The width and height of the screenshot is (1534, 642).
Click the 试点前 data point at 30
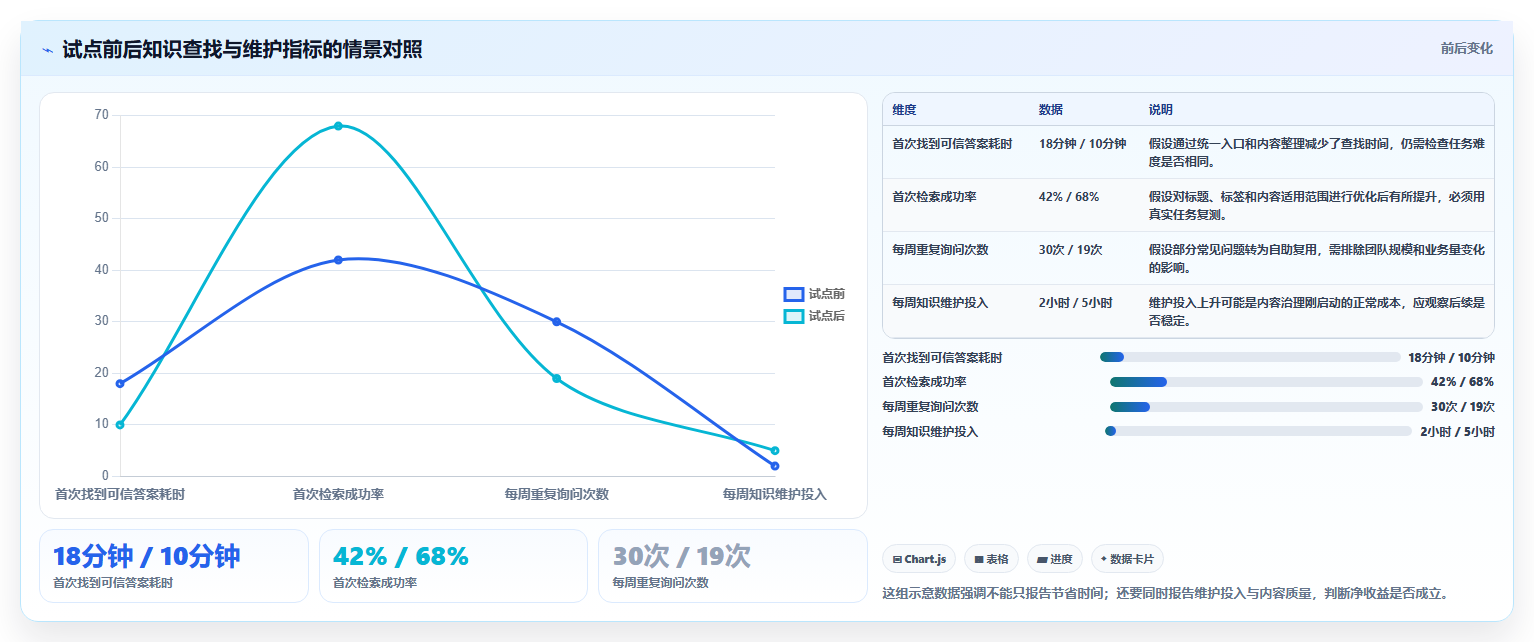click(x=557, y=322)
